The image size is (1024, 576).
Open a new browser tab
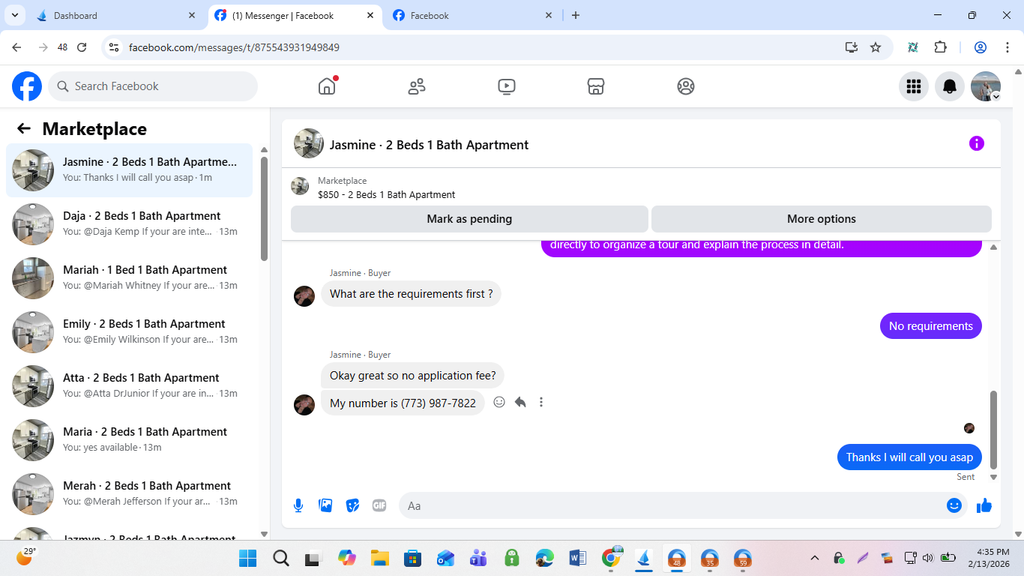point(575,16)
